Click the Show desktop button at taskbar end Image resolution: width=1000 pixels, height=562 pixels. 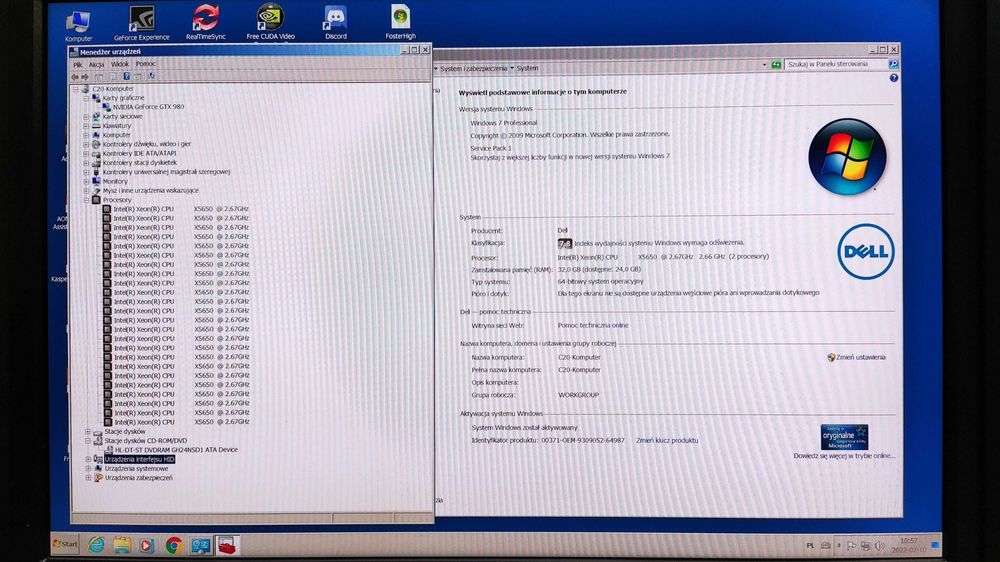tap(936, 545)
